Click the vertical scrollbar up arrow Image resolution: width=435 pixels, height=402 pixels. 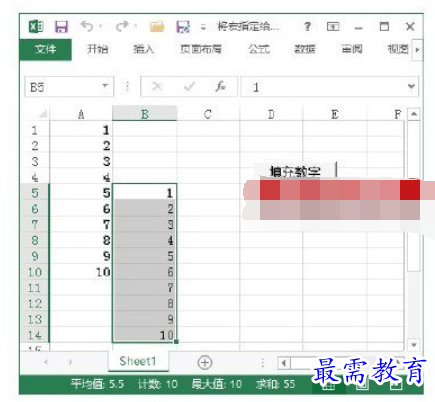pyautogui.click(x=414, y=114)
